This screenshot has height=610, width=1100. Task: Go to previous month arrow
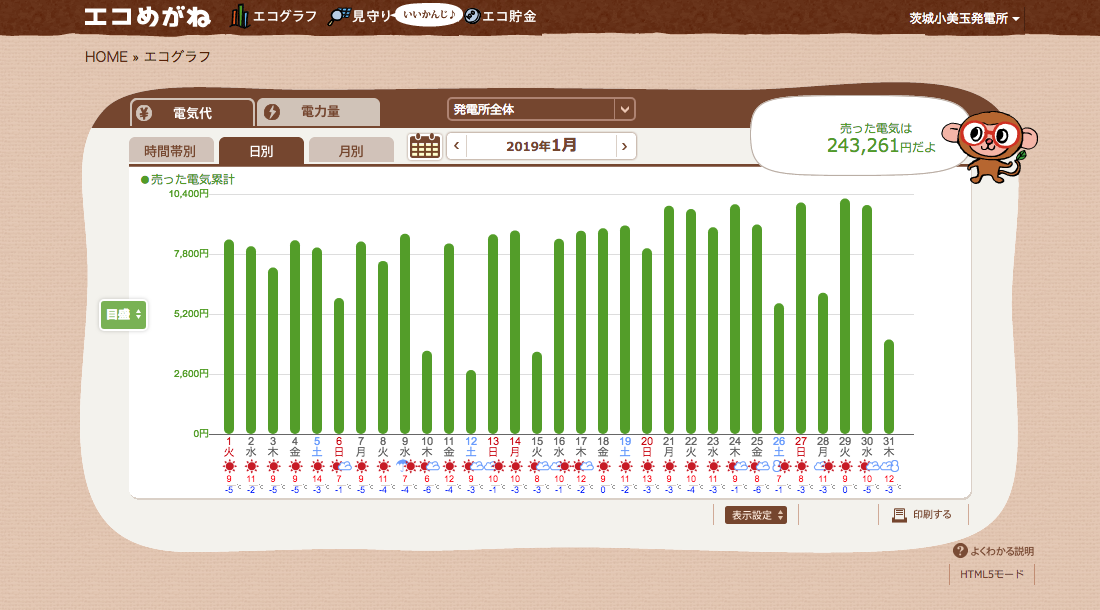[x=457, y=147]
